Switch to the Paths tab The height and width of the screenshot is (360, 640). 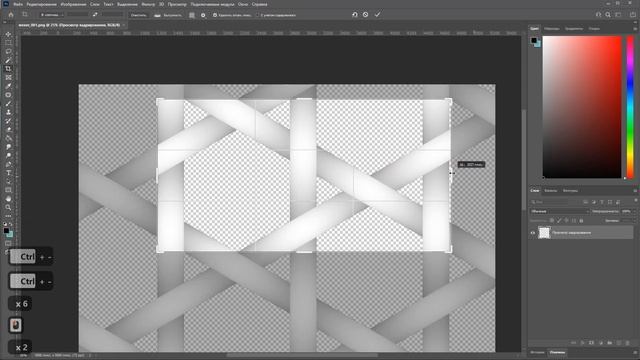570,191
